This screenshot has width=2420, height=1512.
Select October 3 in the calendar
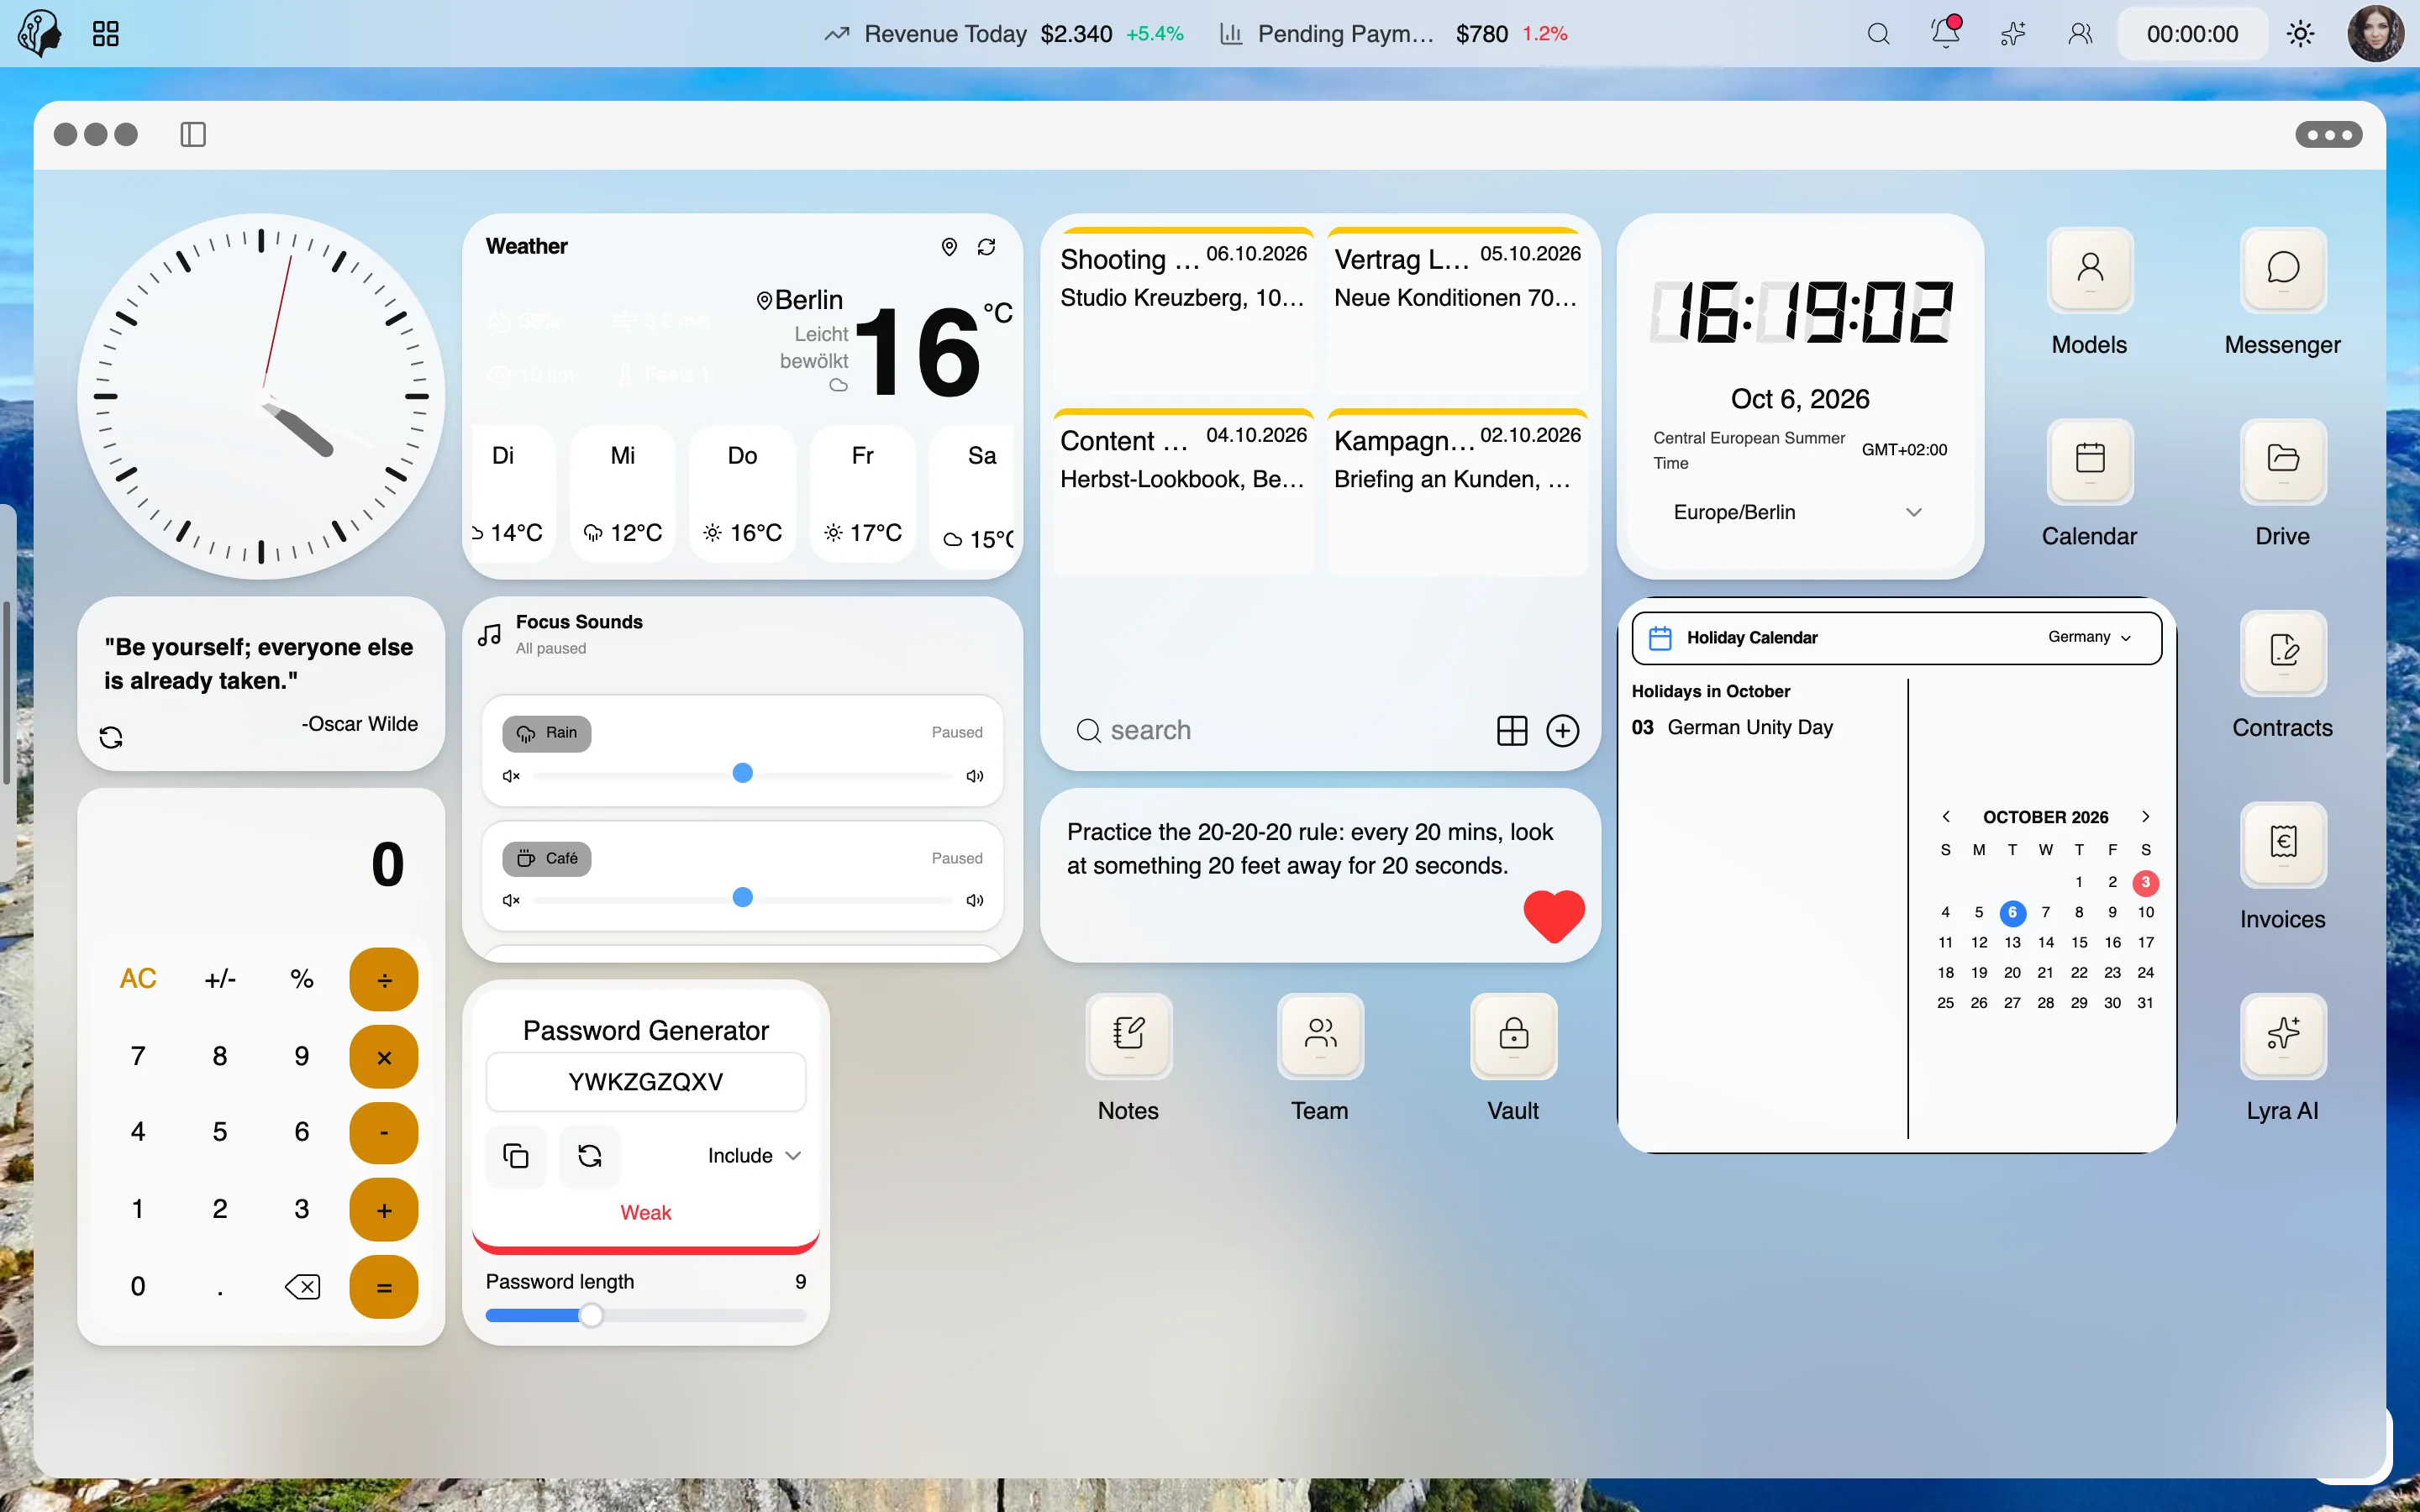coord(2145,882)
